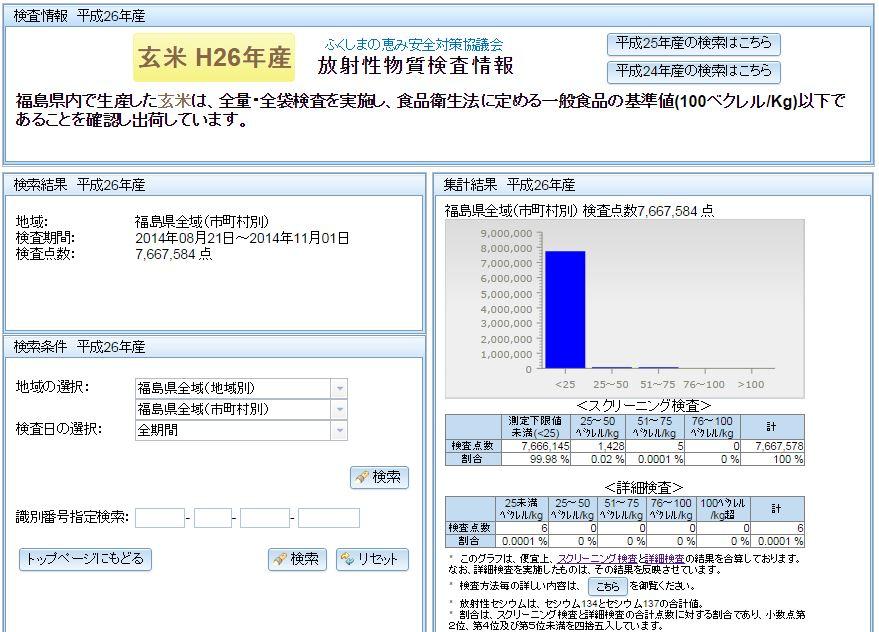Screen dimensions: 879x632
Task: Focus the third identification number field
Action: click(265, 518)
